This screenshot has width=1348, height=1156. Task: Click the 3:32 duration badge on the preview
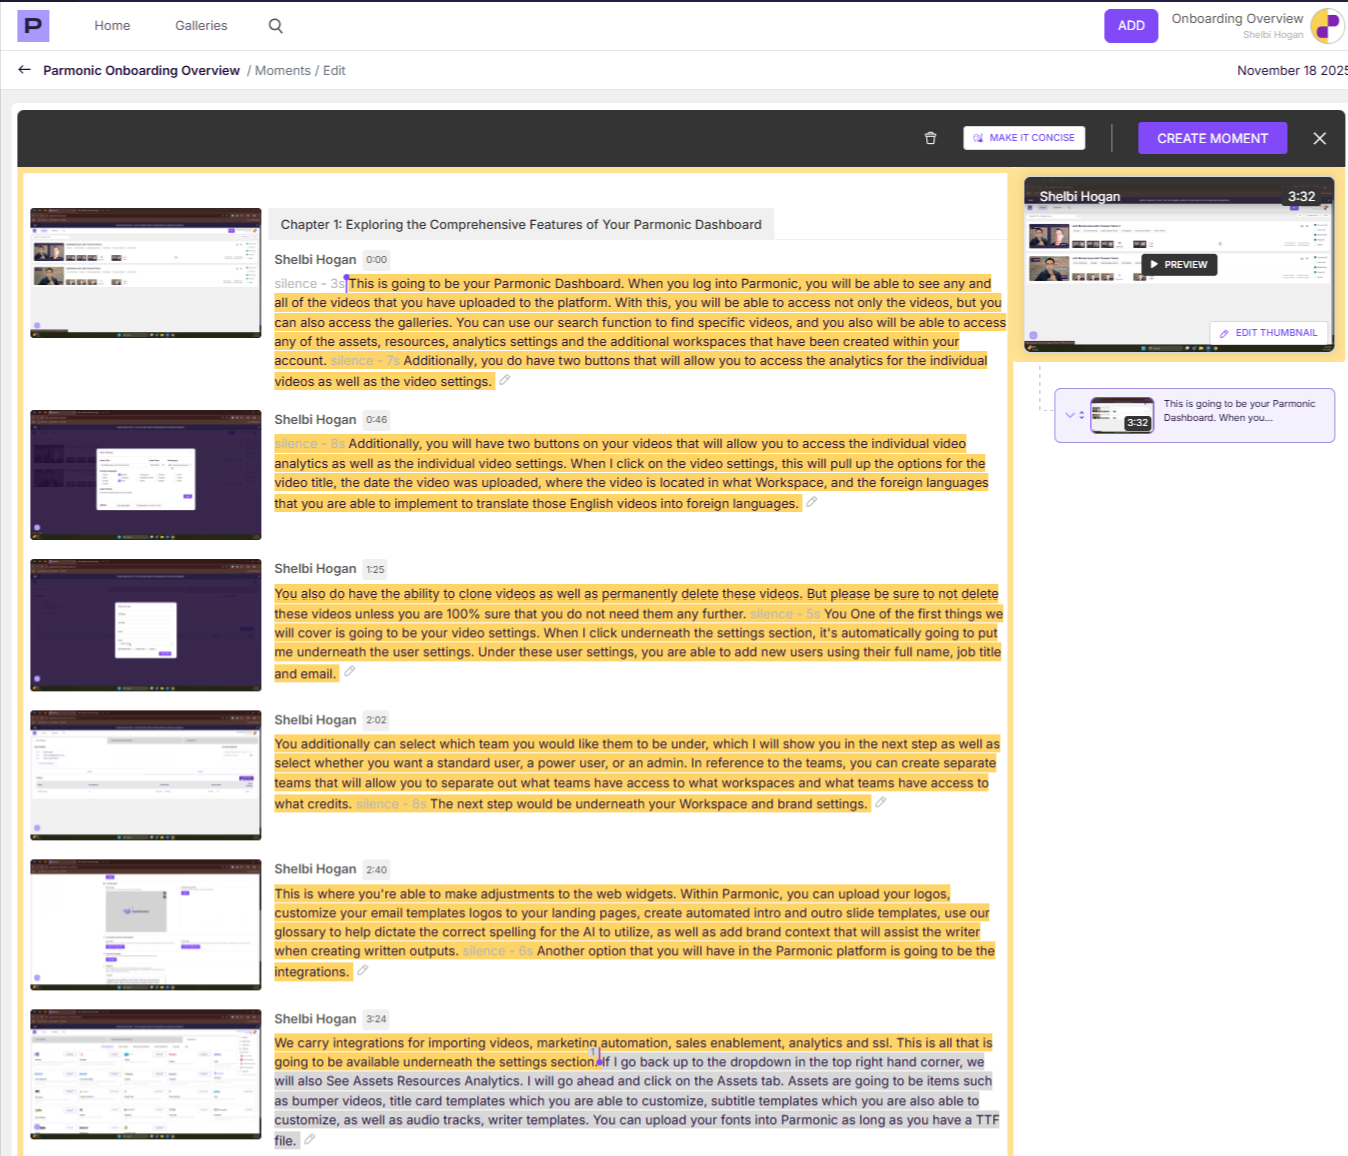[1301, 197]
